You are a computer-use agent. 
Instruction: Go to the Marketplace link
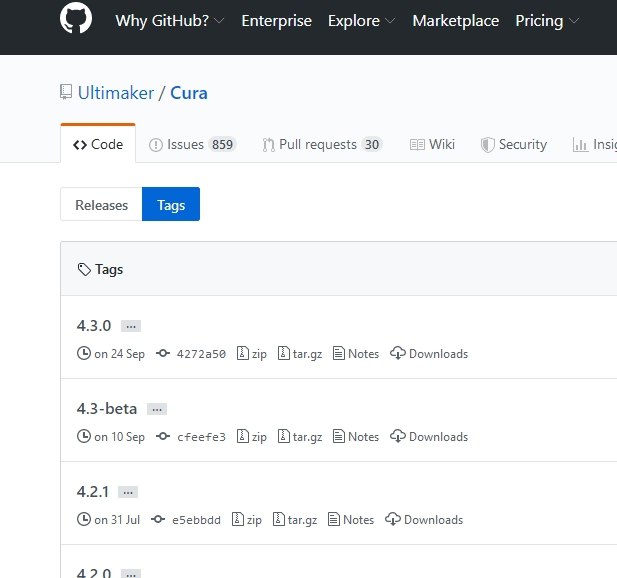(x=456, y=21)
